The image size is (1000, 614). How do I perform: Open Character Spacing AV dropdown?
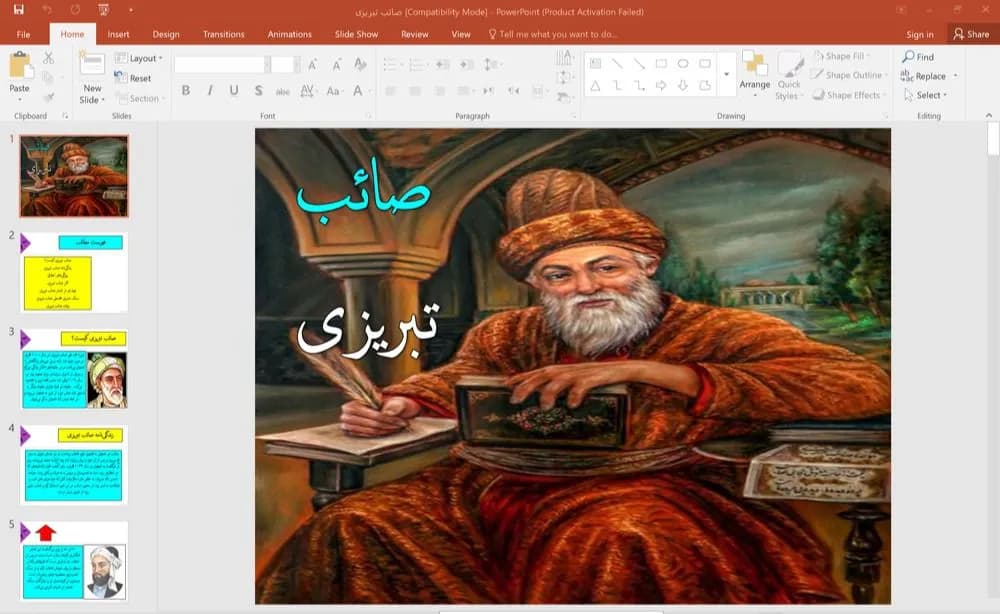(x=308, y=91)
